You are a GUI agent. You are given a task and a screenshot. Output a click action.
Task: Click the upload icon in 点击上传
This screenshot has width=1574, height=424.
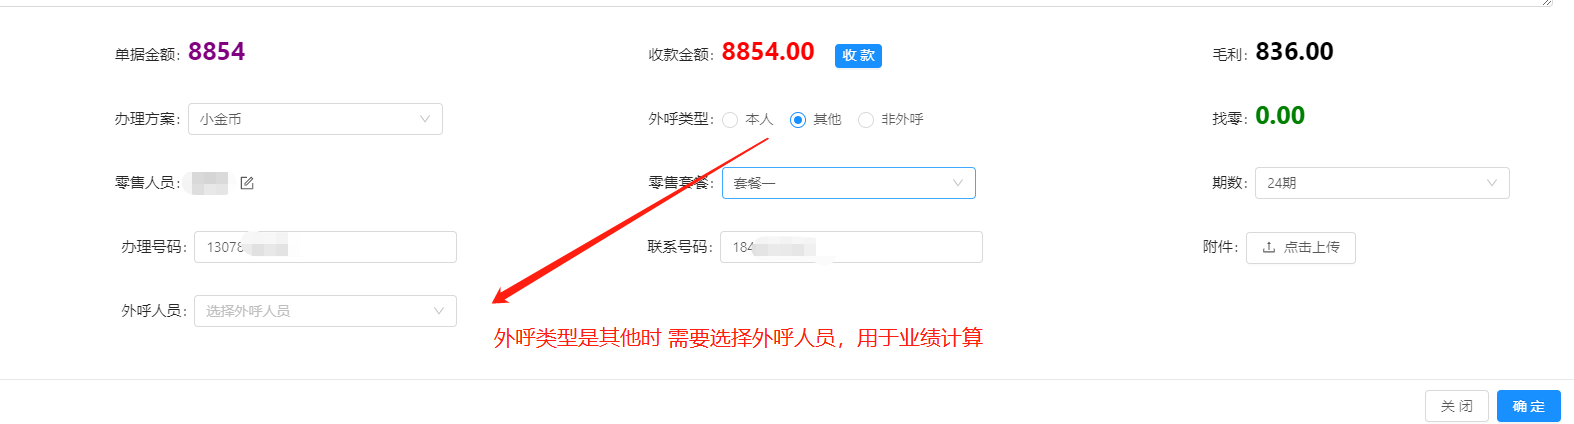1269,247
